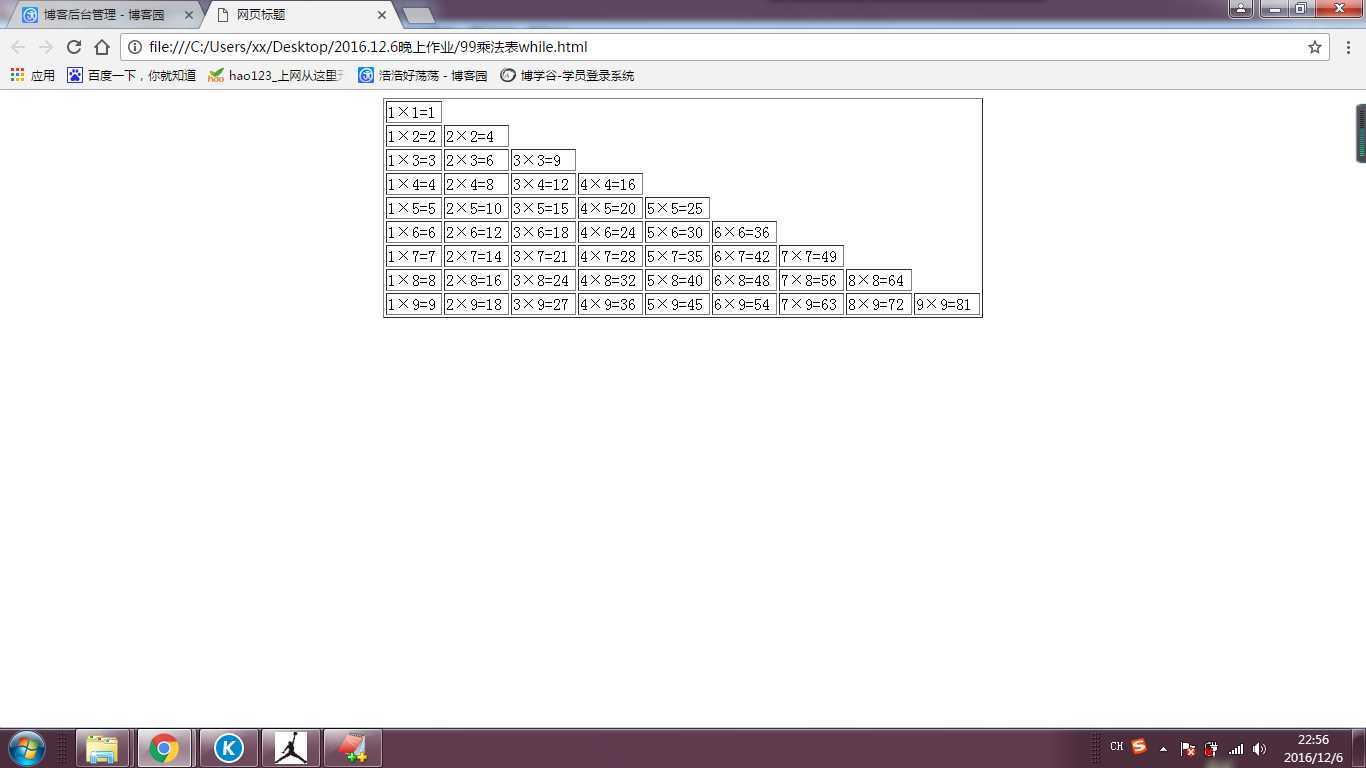Open the jumping man app in taskbar
This screenshot has width=1366, height=768.
click(291, 748)
